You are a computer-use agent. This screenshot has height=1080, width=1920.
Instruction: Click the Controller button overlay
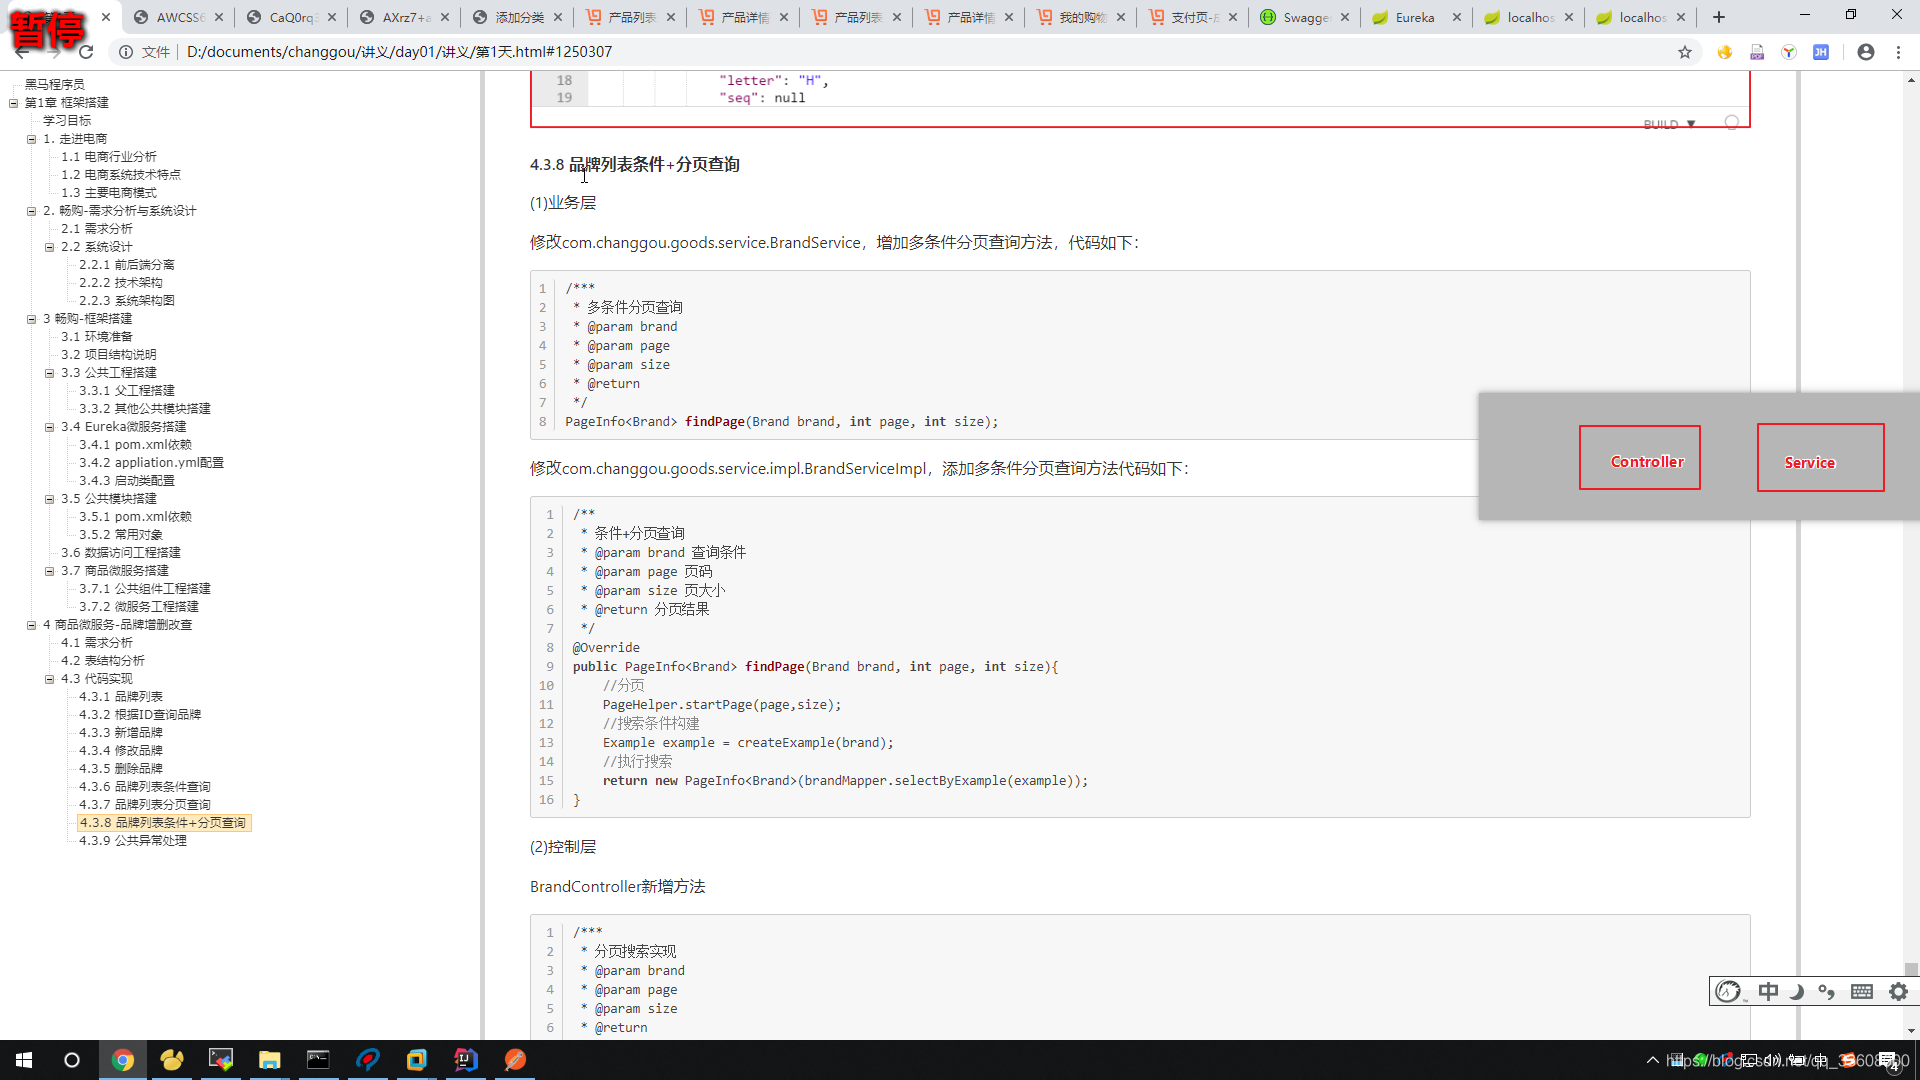point(1647,462)
